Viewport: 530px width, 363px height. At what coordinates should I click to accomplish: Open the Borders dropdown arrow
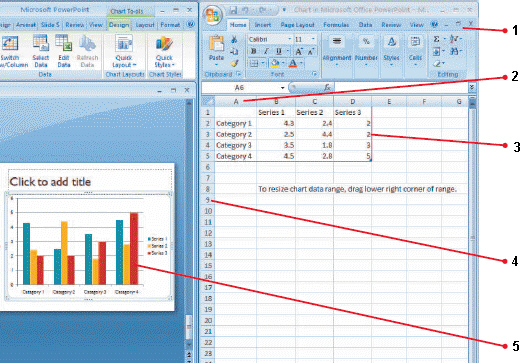(x=262, y=63)
